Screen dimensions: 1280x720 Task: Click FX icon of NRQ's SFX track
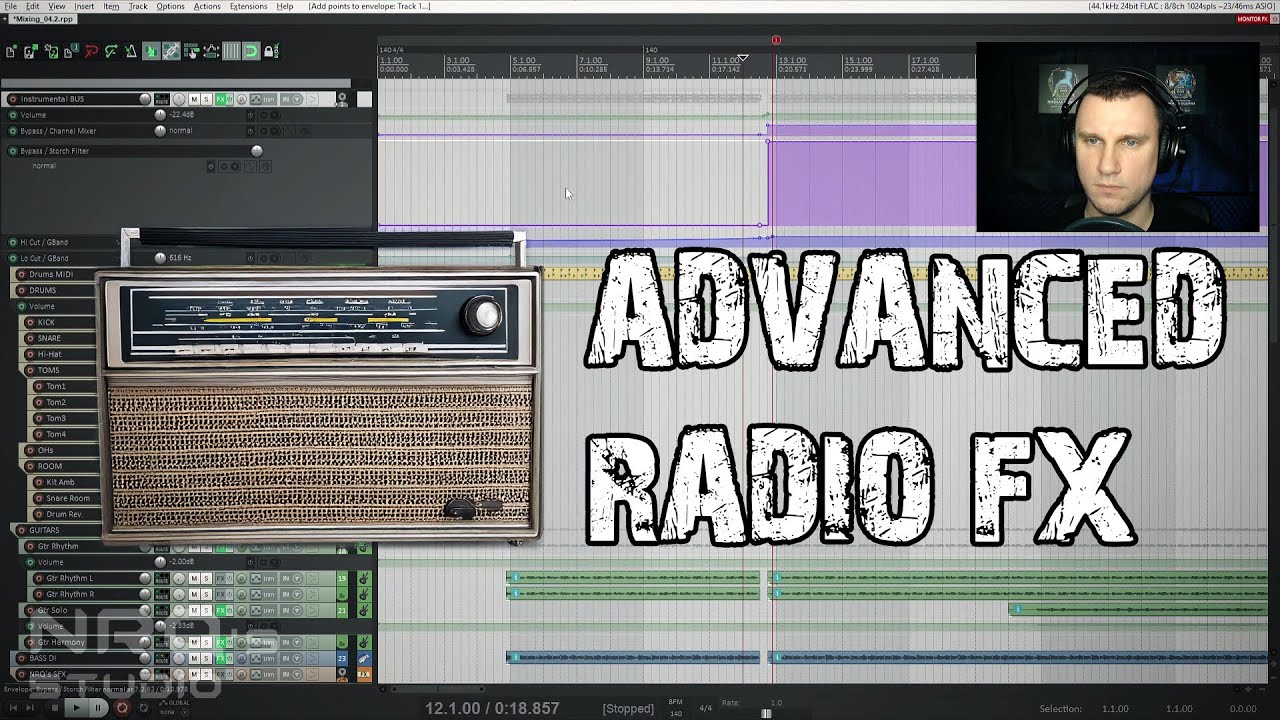(x=363, y=674)
